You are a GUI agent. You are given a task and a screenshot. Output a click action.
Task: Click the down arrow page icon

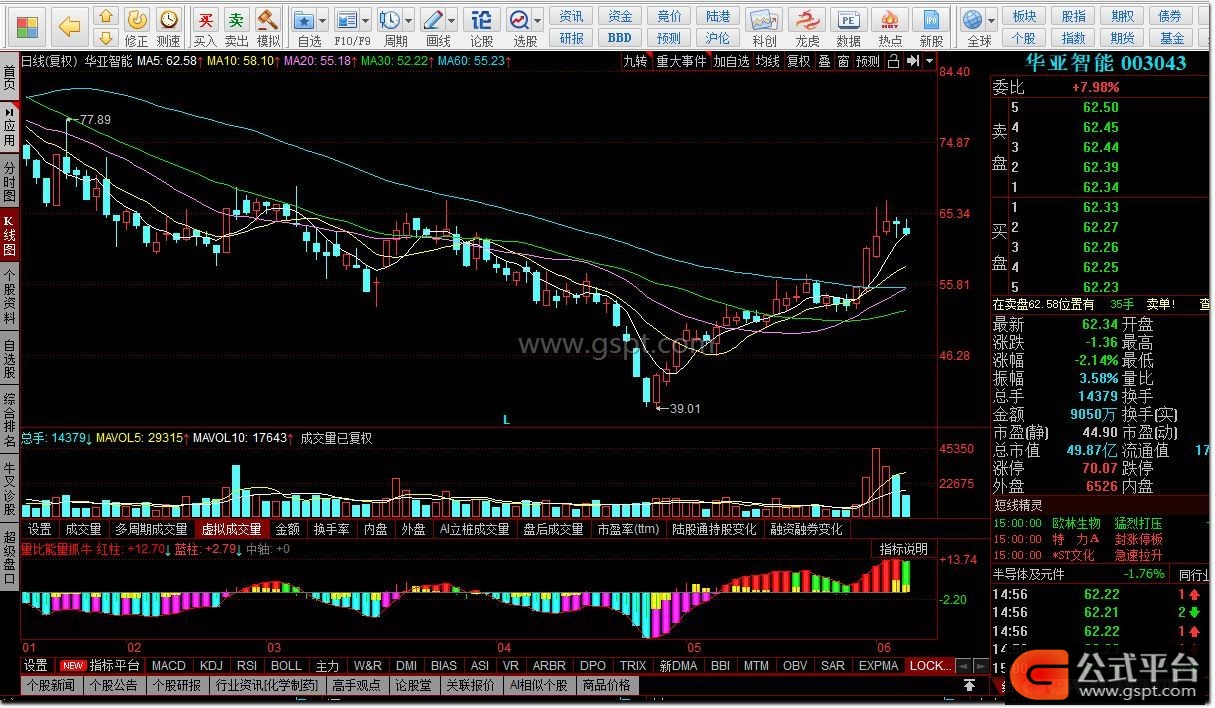(106, 38)
